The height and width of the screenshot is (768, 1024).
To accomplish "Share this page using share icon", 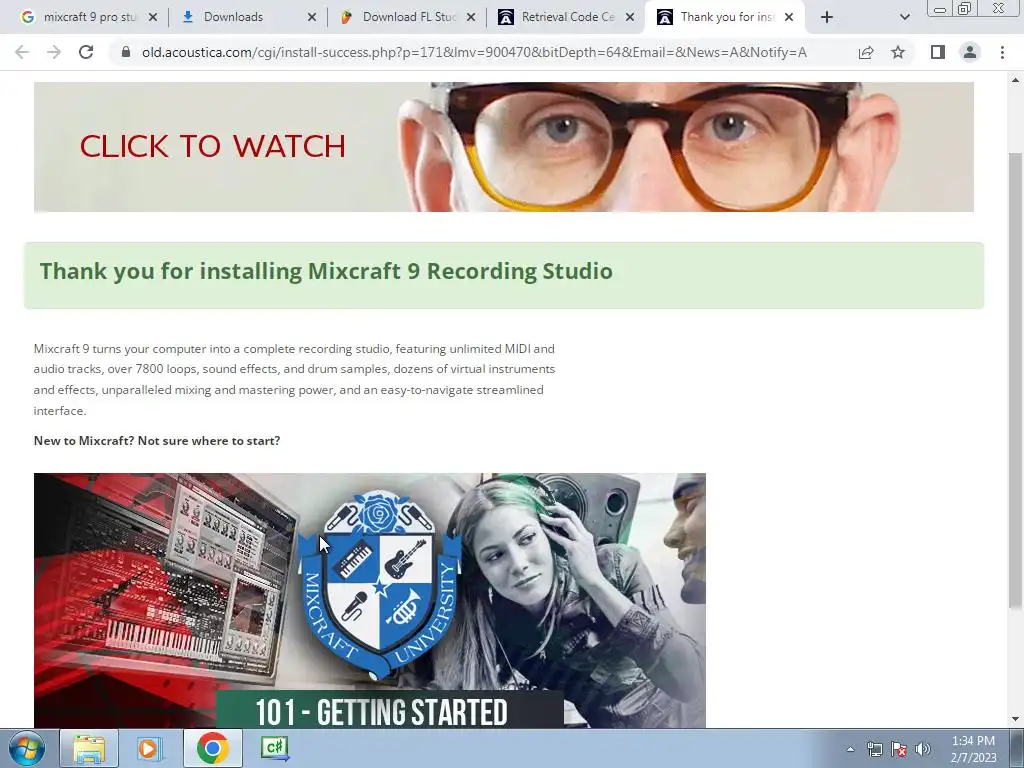I will click(866, 52).
